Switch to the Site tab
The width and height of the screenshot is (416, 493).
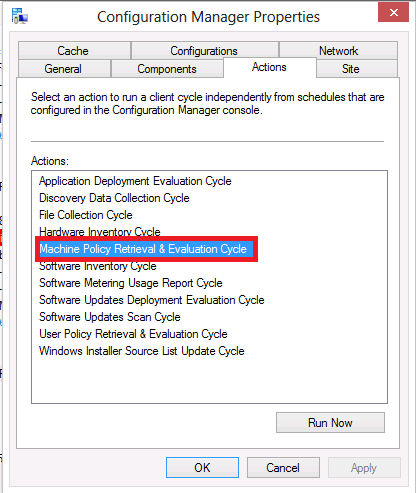coord(357,69)
